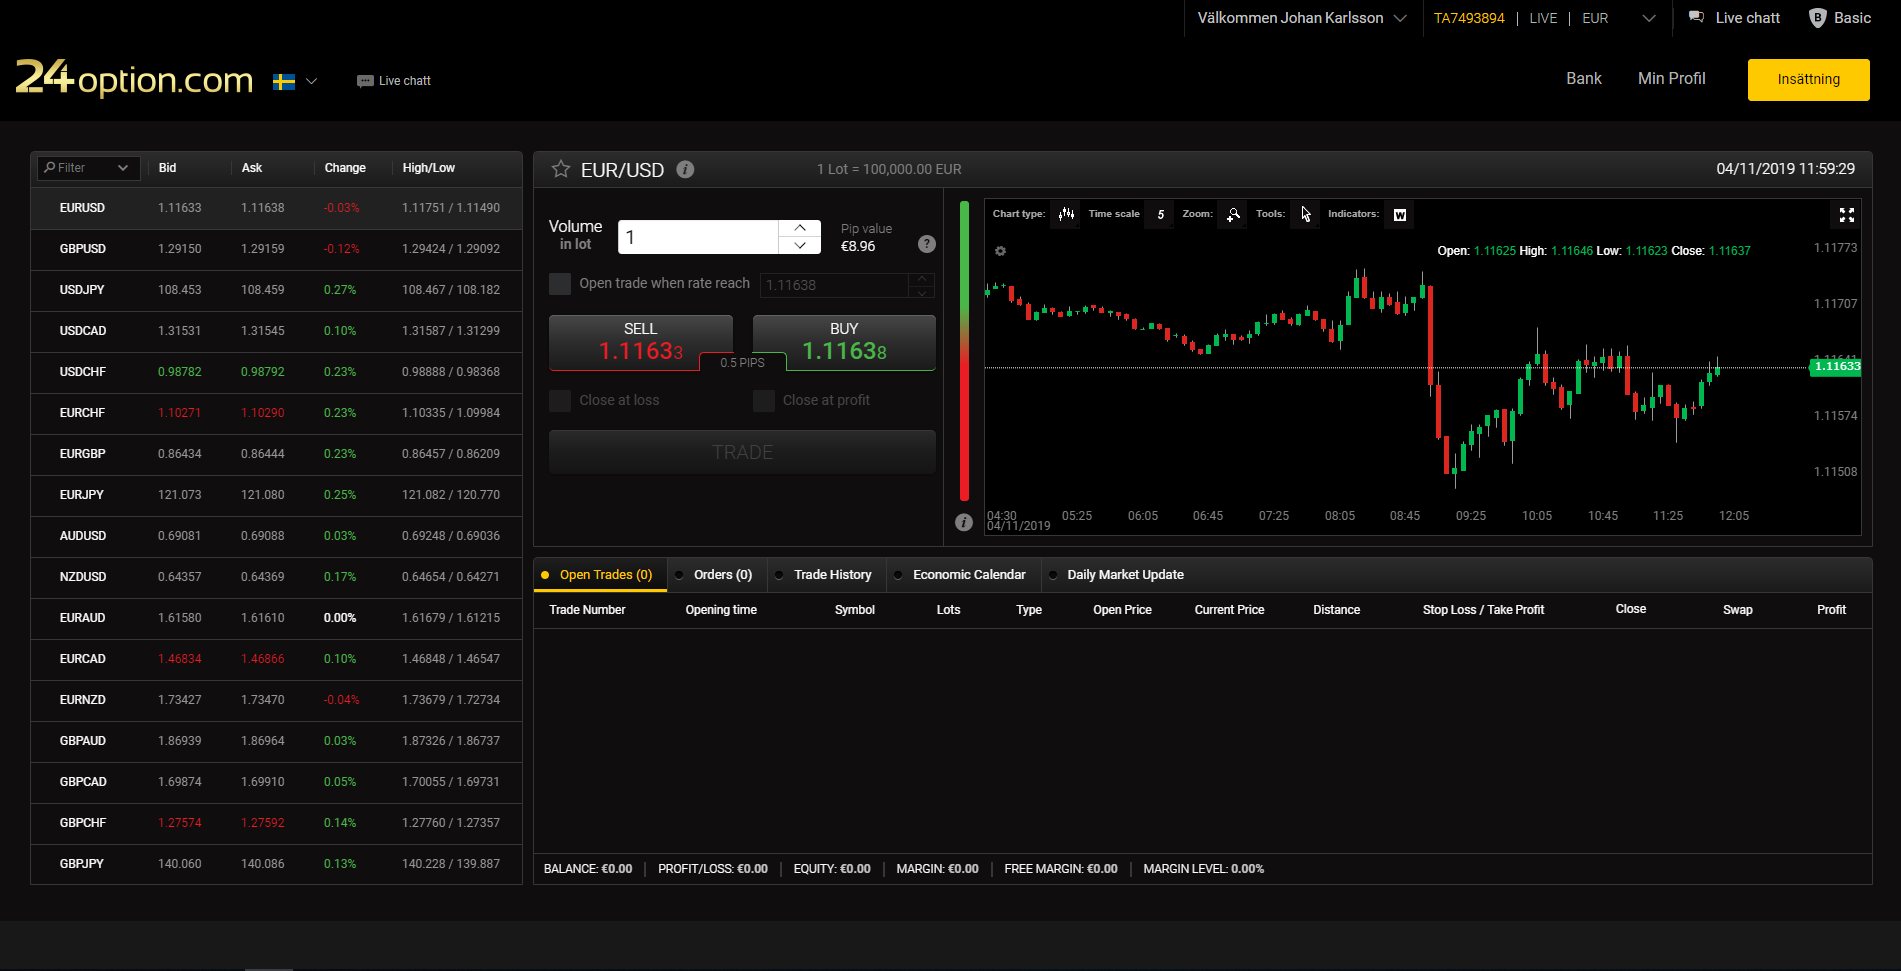Image resolution: width=1901 pixels, height=971 pixels.
Task: Click the 24option.com logo
Action: tap(134, 78)
